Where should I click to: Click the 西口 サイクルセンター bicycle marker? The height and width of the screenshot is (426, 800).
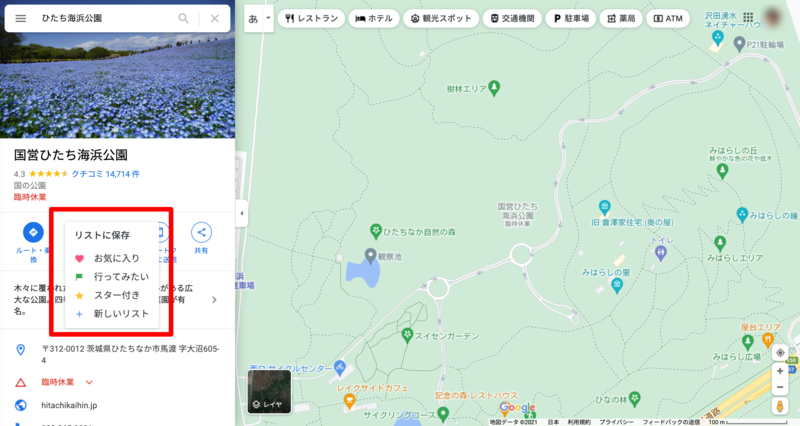[x=340, y=367]
